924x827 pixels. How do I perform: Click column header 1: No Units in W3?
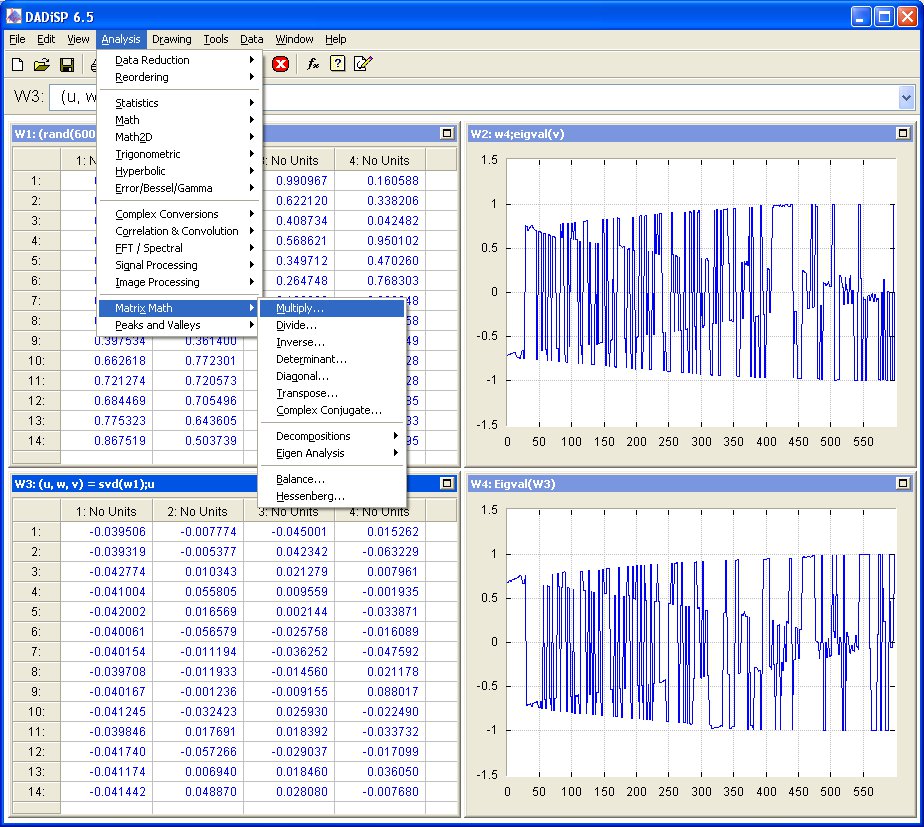[107, 512]
